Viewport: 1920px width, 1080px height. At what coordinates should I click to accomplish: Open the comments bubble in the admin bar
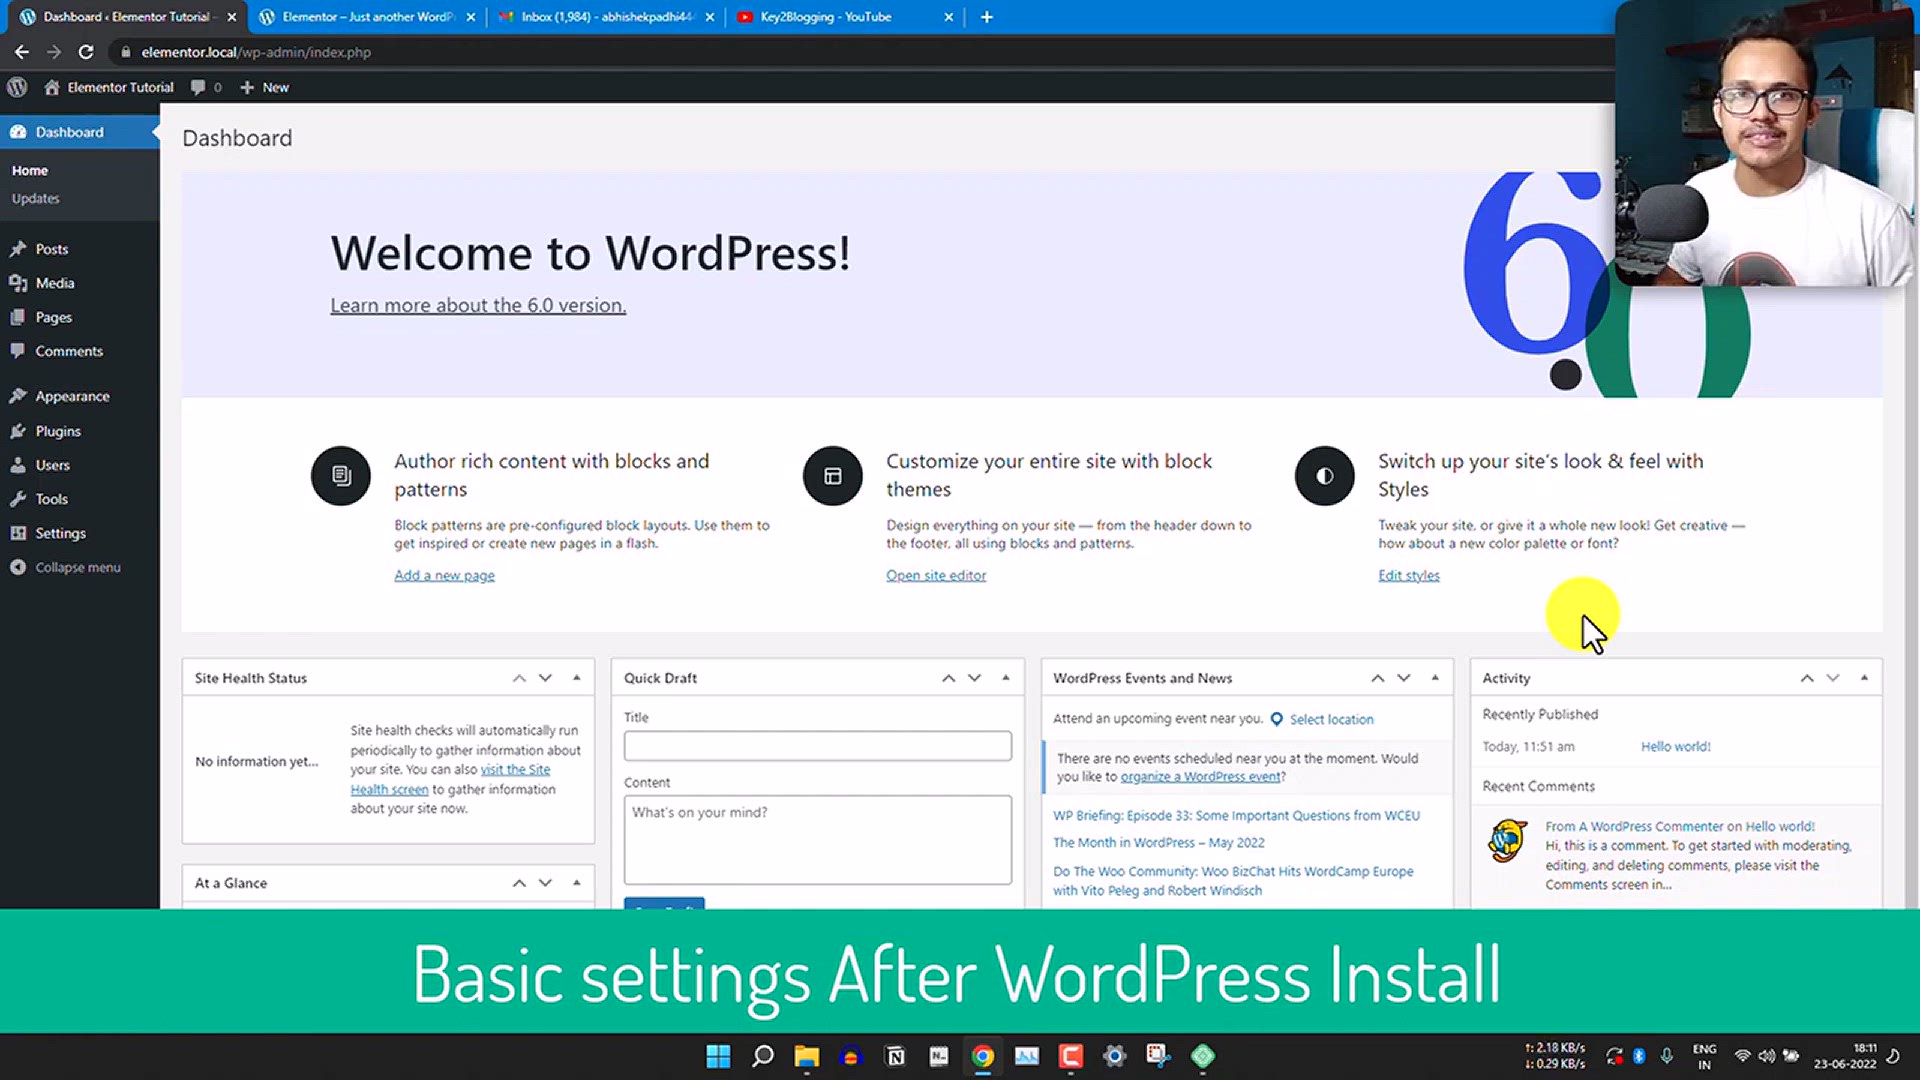(x=205, y=87)
